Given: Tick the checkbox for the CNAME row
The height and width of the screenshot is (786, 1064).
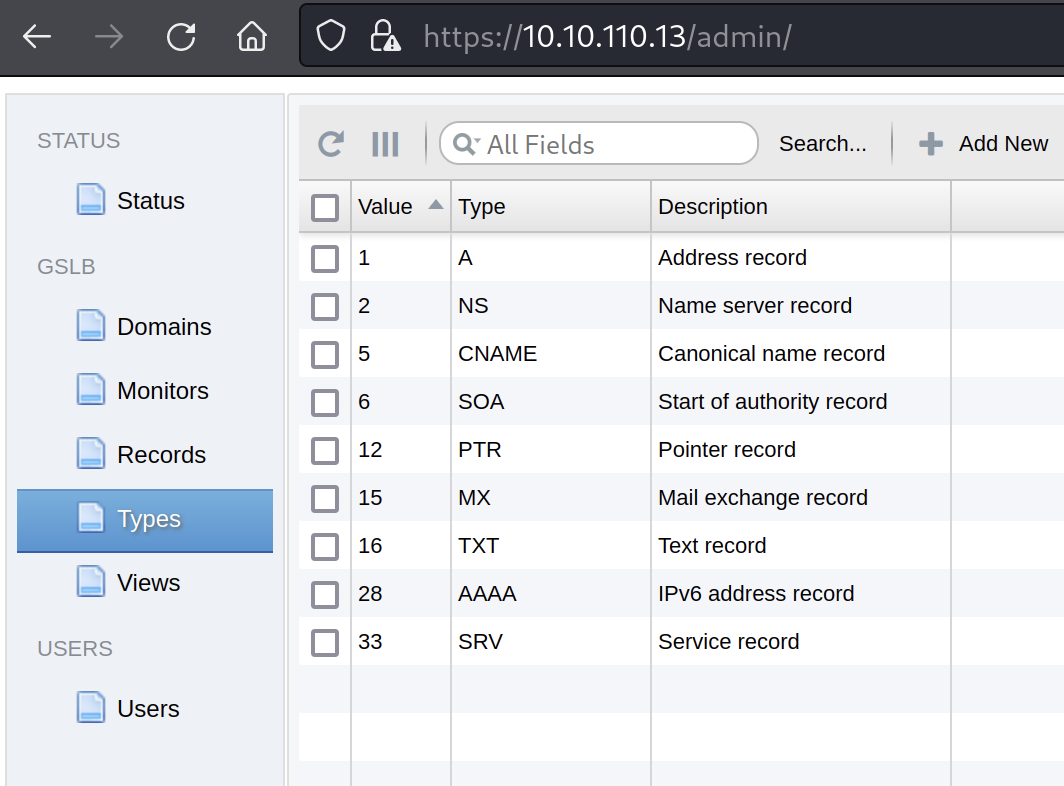Looking at the screenshot, I should click(x=325, y=355).
